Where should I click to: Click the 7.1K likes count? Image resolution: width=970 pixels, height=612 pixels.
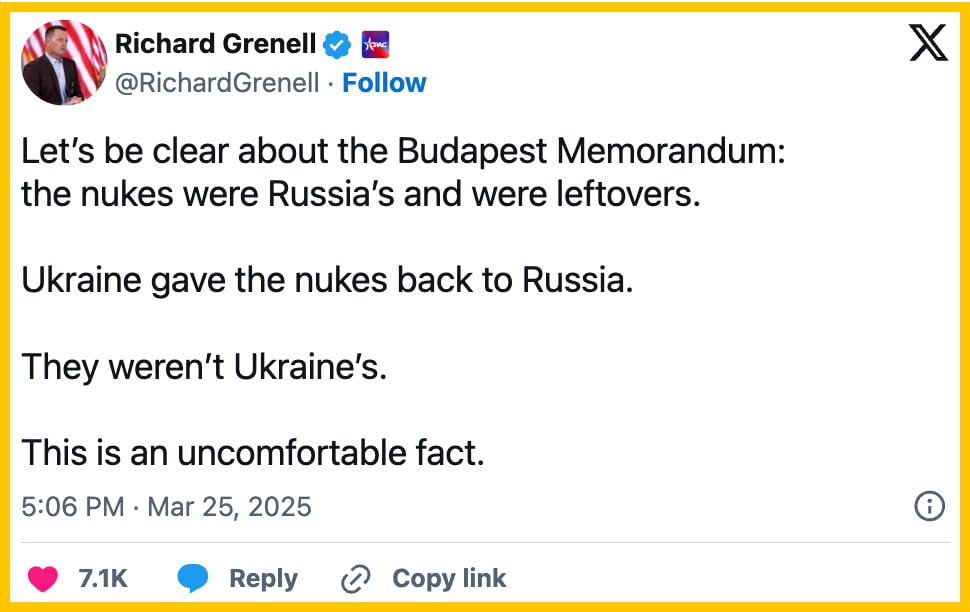pos(103,579)
